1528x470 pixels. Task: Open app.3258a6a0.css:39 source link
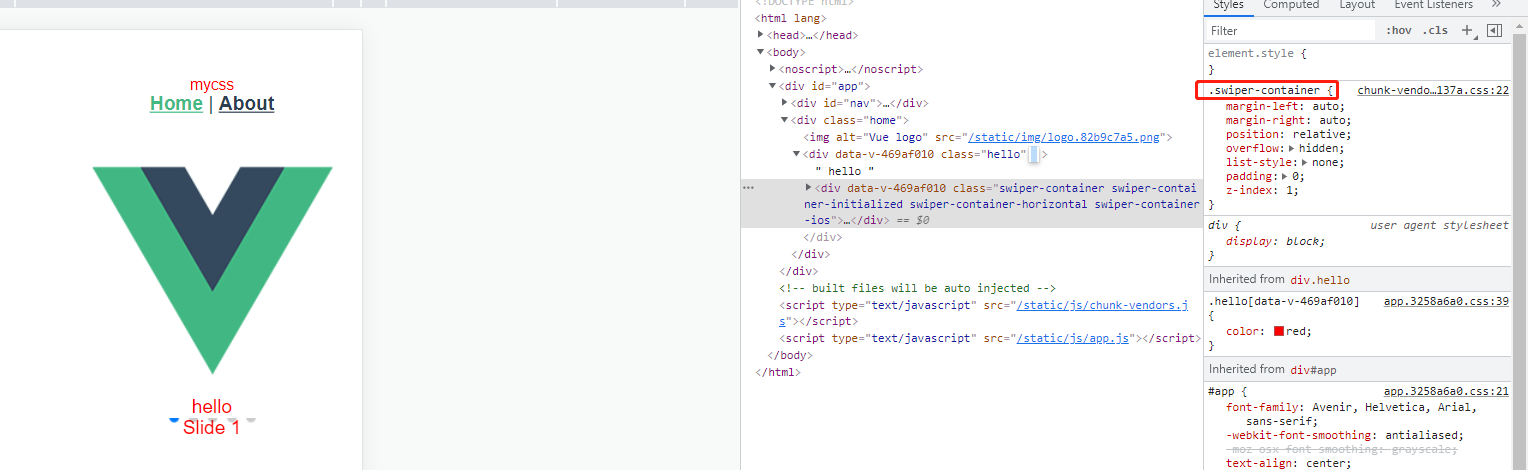click(x=1446, y=301)
